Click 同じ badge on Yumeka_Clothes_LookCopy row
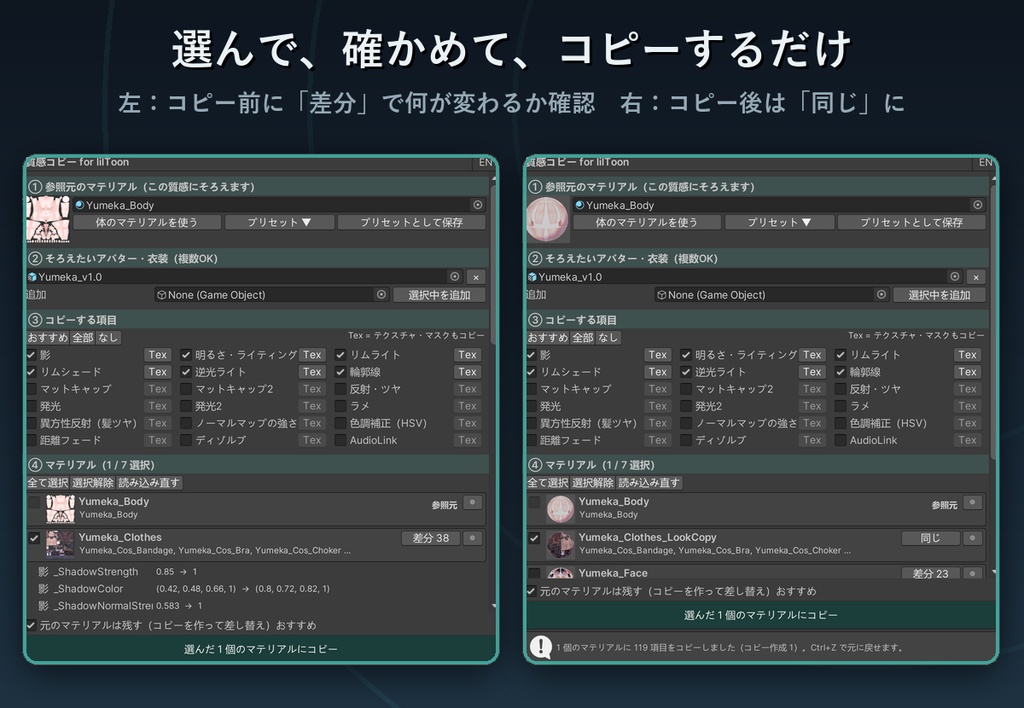 coord(931,538)
